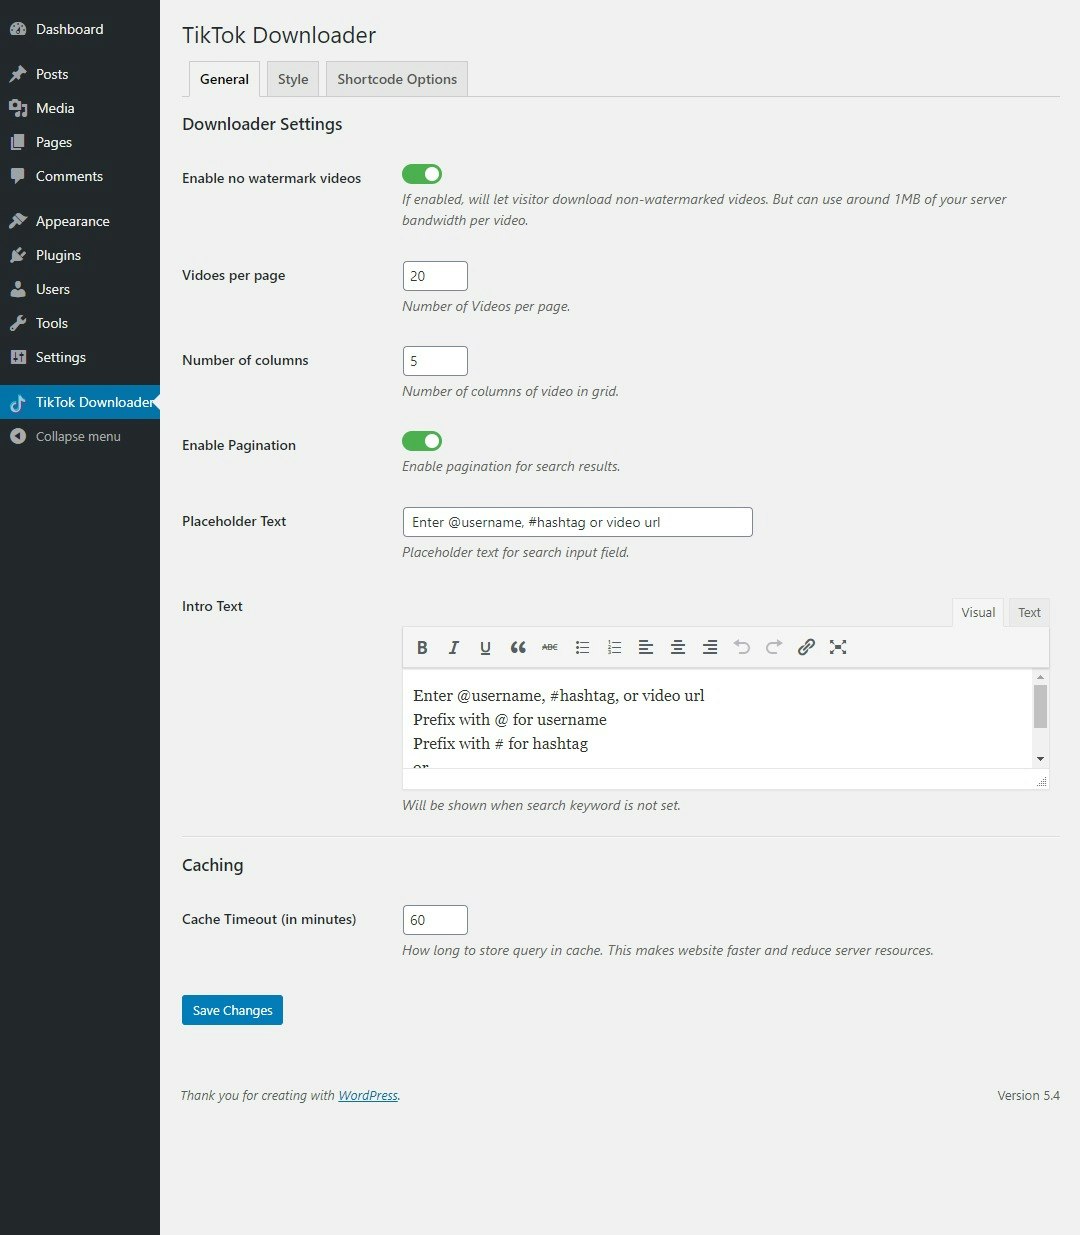Click 'Downloader Settings' heading
This screenshot has height=1235, width=1080.
[262, 124]
